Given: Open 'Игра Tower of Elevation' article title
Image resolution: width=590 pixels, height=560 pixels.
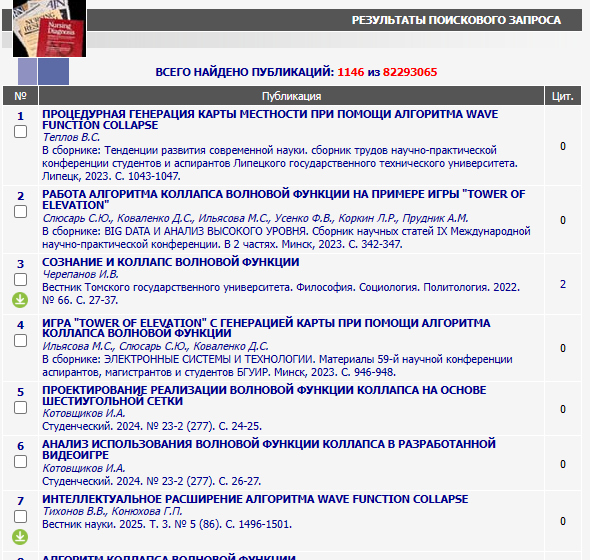Looking at the screenshot, I should tap(266, 328).
